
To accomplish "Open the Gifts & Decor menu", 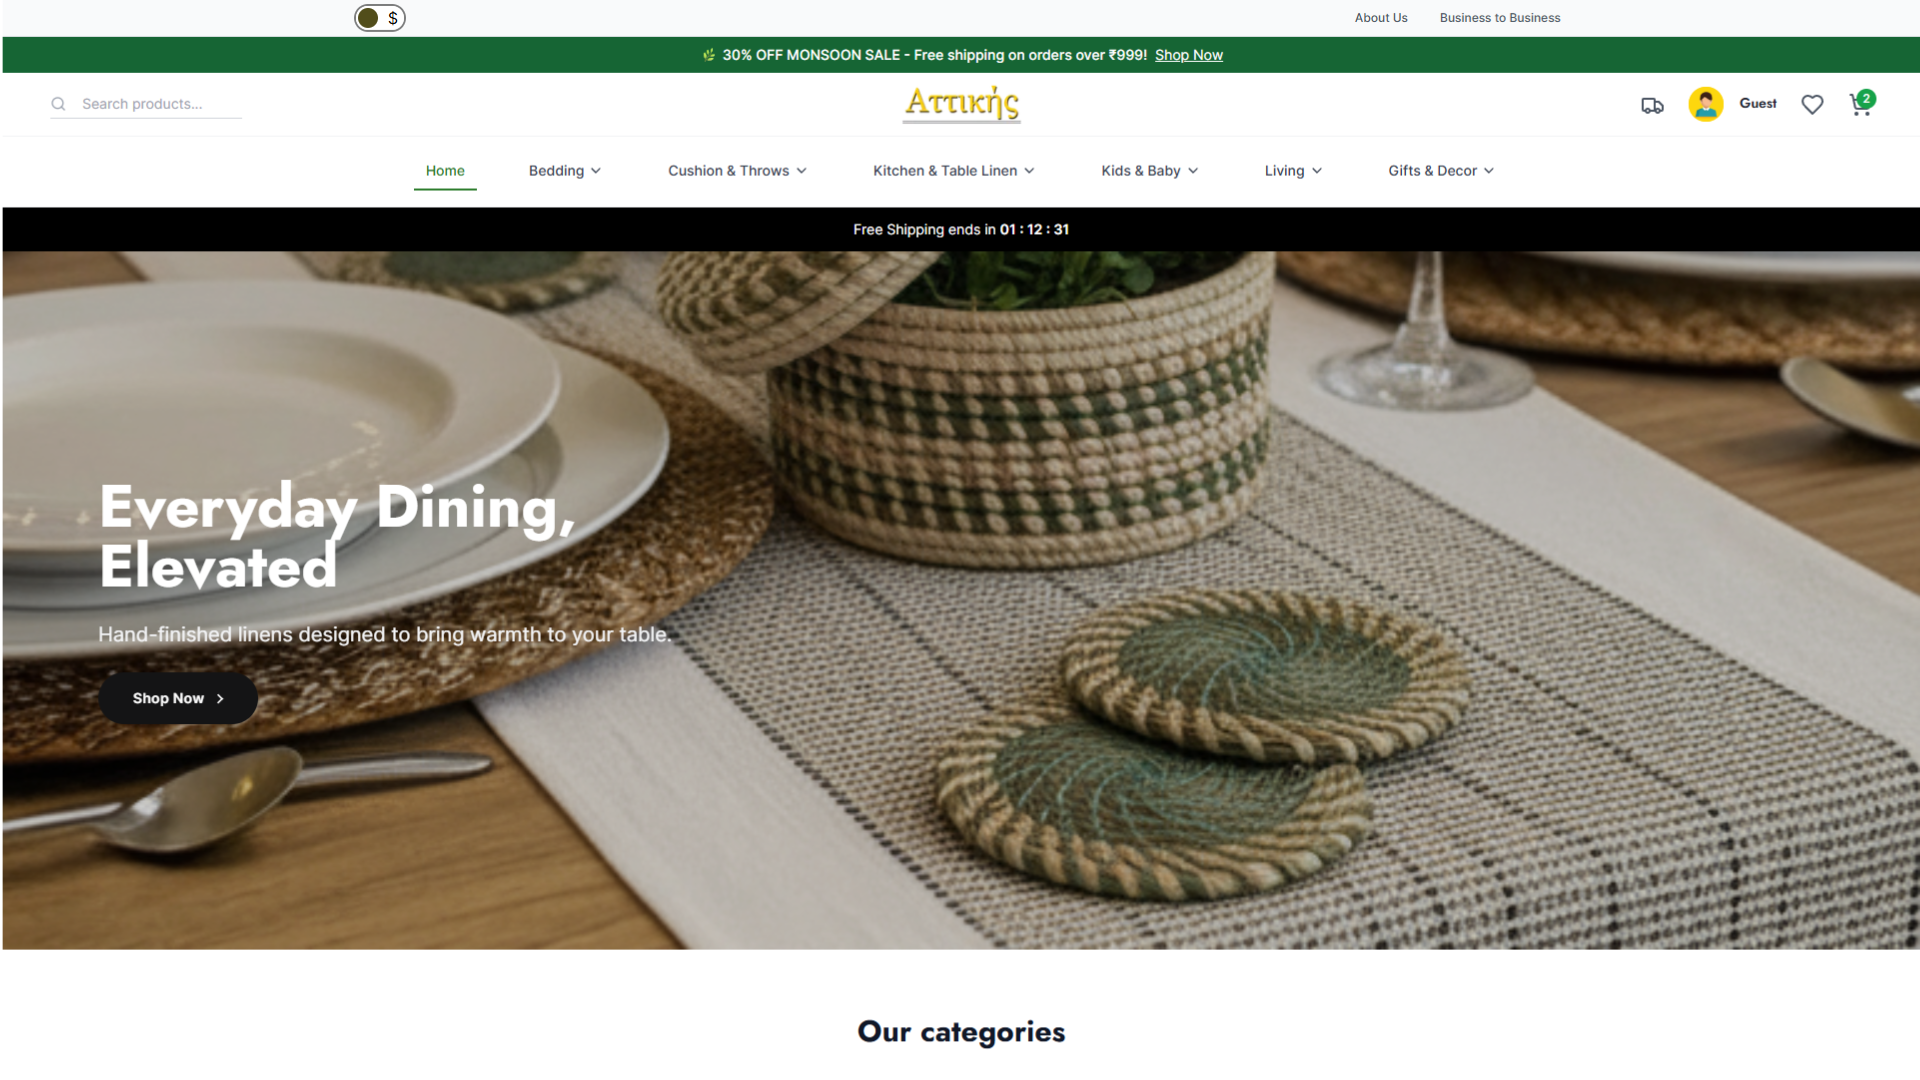I will 1441,171.
